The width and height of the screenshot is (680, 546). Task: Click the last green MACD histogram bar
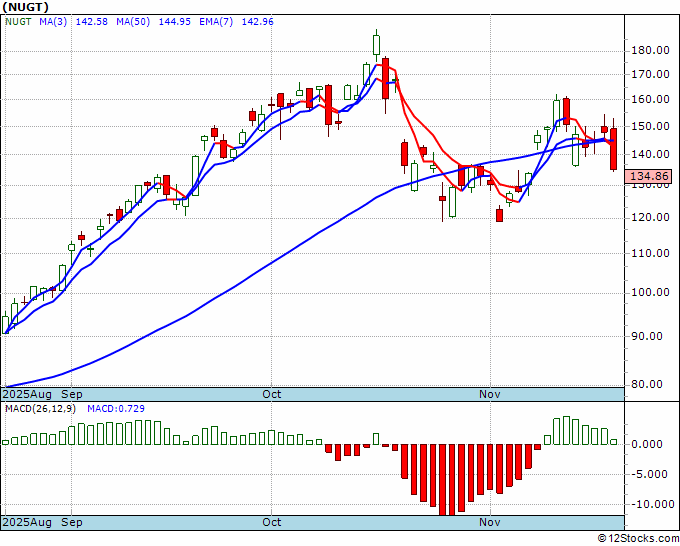coord(613,442)
